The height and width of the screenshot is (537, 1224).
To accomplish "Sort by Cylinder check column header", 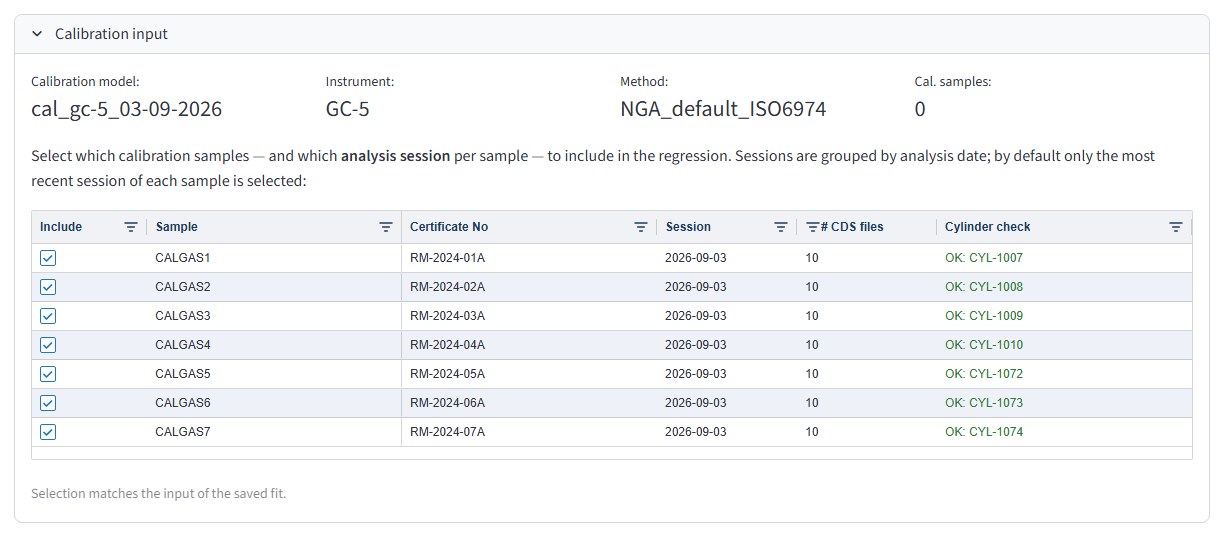I will pyautogui.click(x=988, y=227).
